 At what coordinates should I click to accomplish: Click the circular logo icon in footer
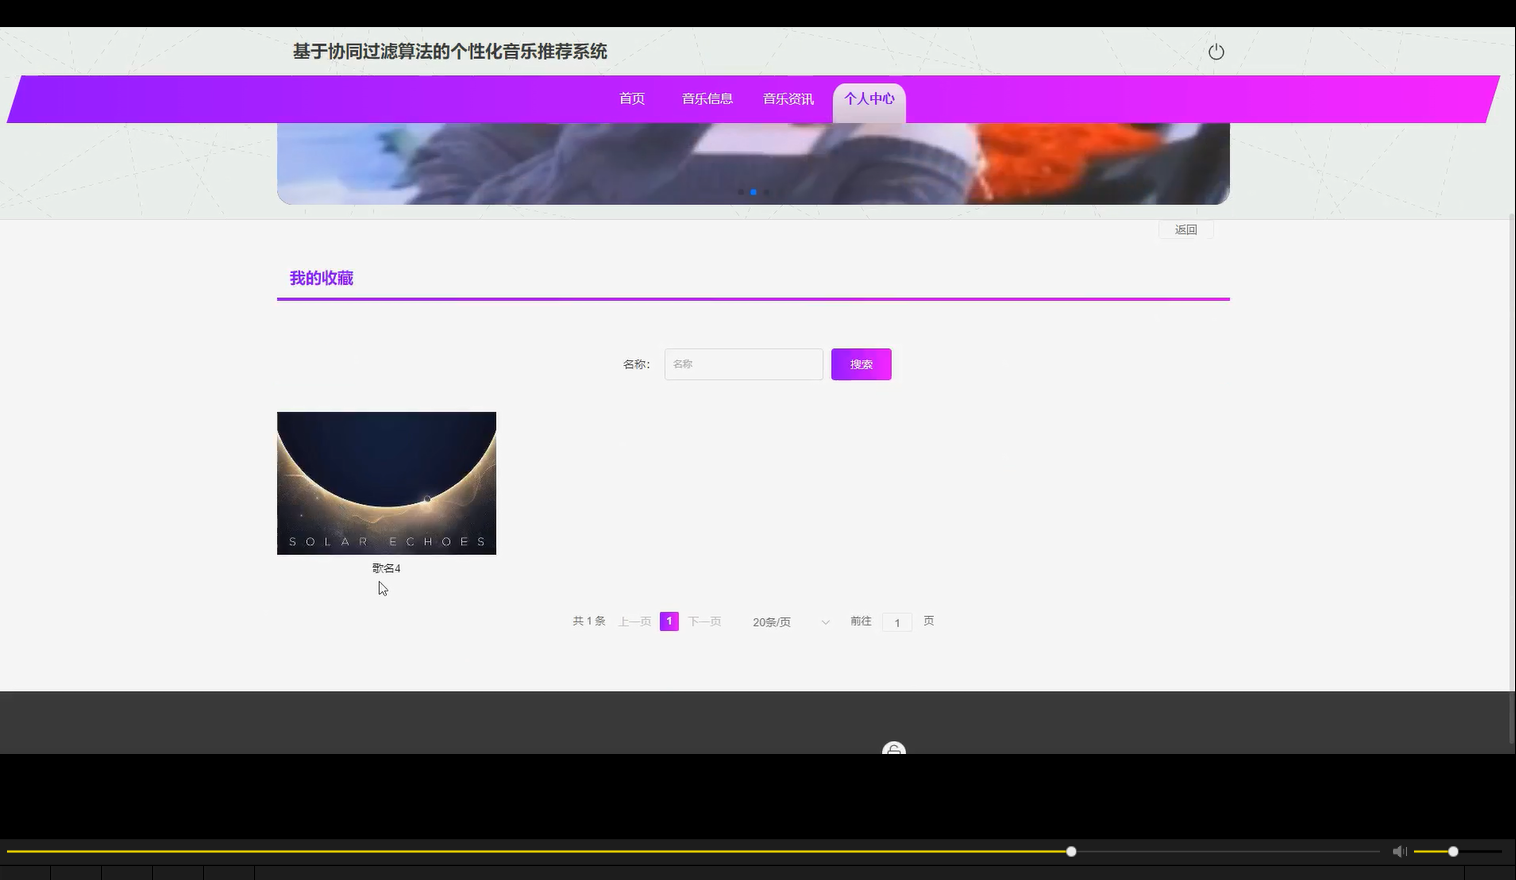(x=893, y=751)
